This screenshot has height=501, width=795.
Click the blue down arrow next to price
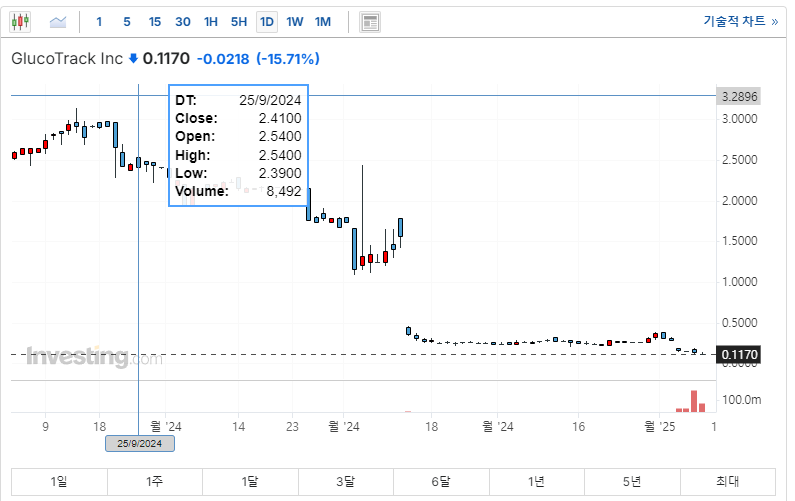(x=133, y=59)
